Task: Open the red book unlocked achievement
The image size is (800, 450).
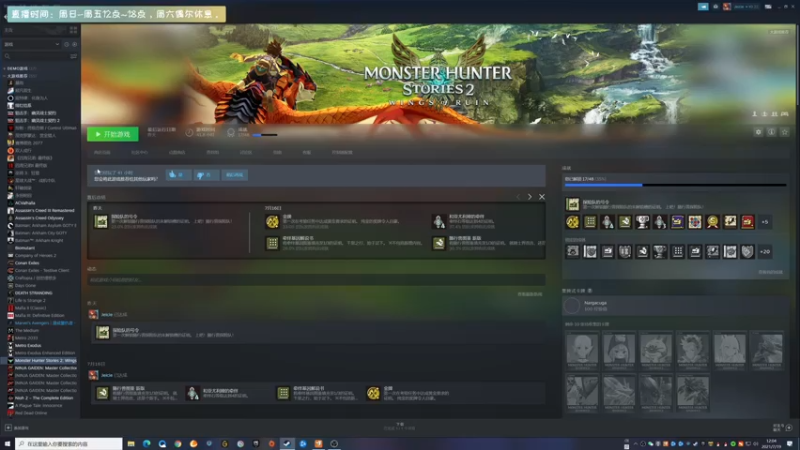Action: 747,222
